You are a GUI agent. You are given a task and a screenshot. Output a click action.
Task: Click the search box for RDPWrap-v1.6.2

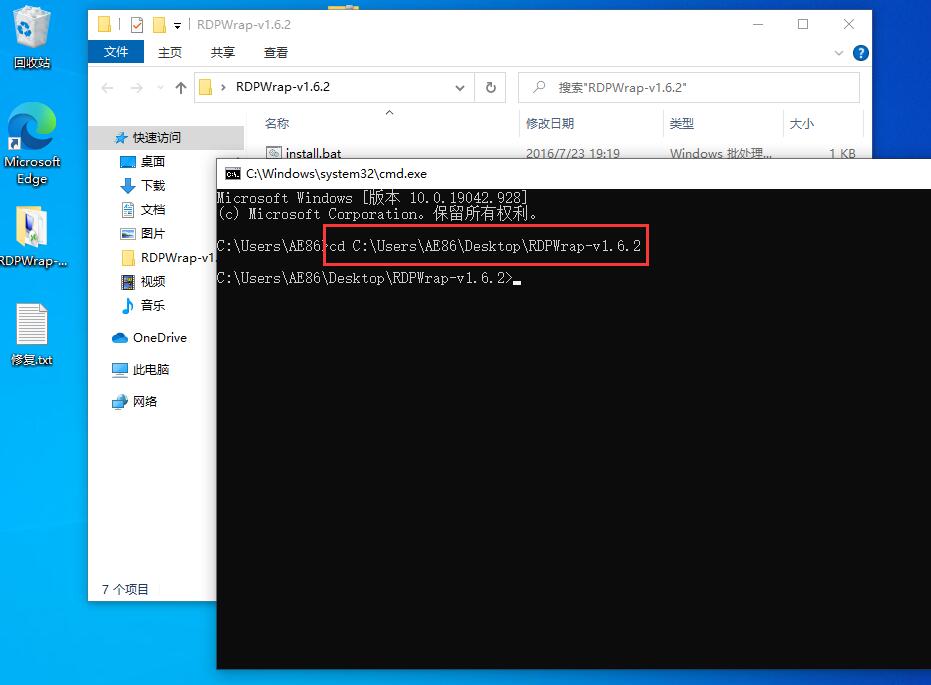pos(689,88)
